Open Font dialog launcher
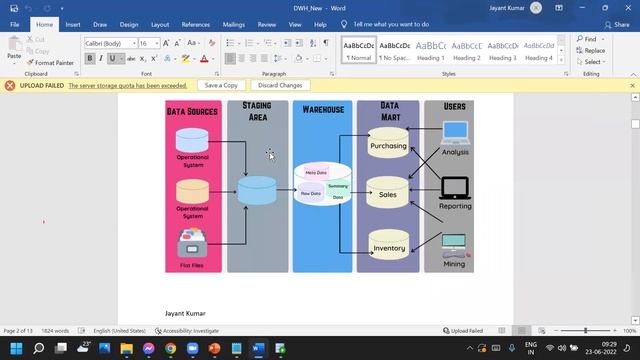640x360 pixels. coord(217,74)
